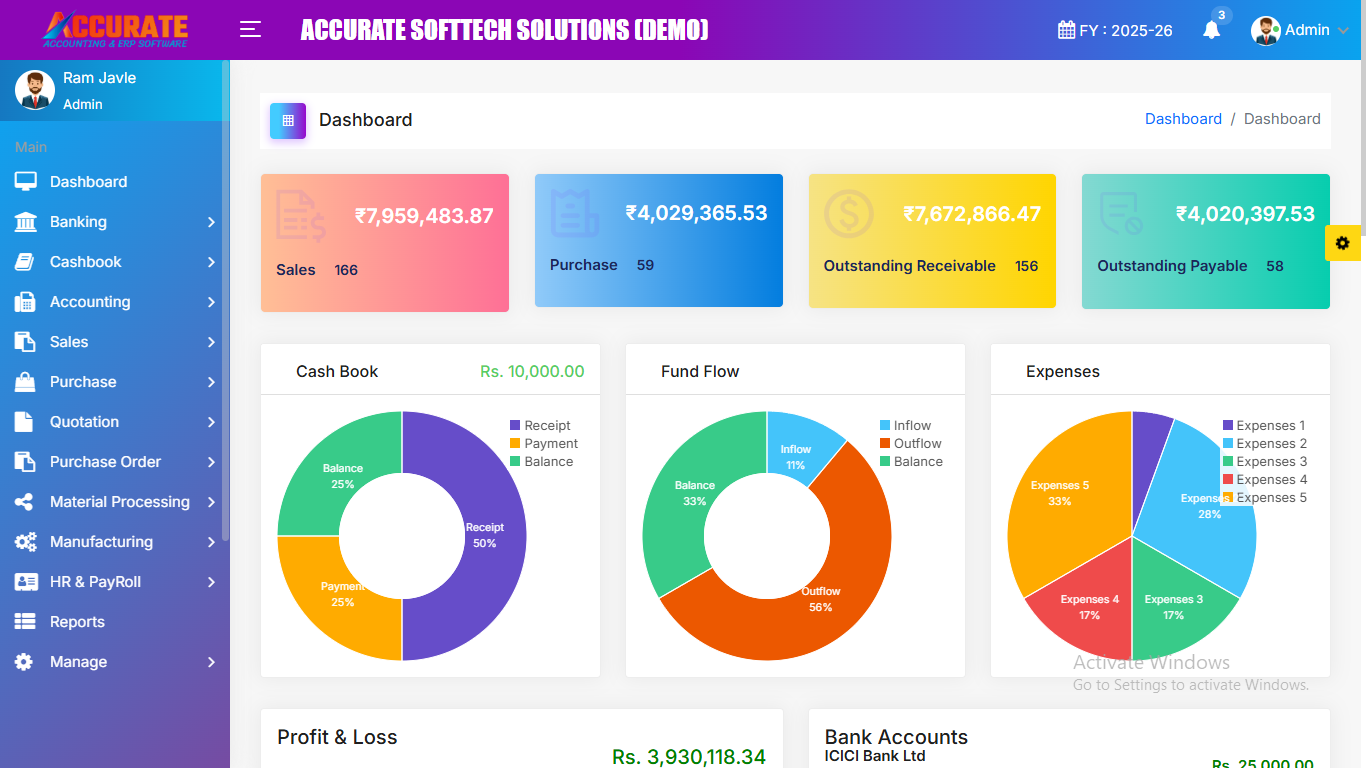The width and height of the screenshot is (1366, 768).
Task: Click the FY 2025-26 calendar icon
Action: point(1066,30)
